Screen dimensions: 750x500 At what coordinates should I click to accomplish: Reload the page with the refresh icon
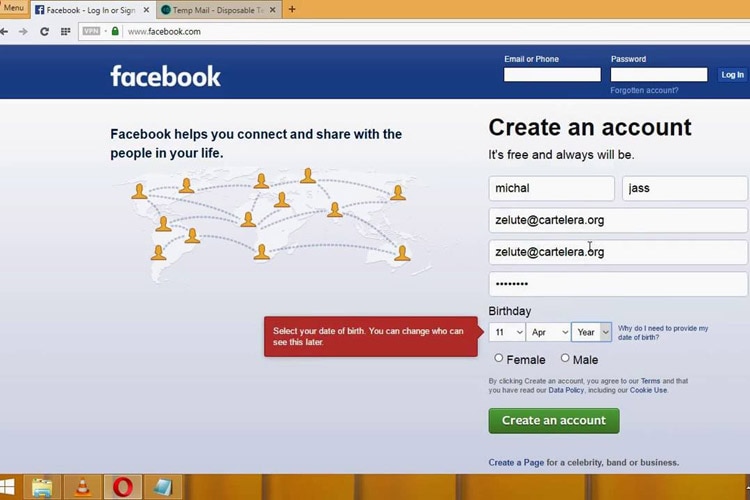[x=44, y=31]
